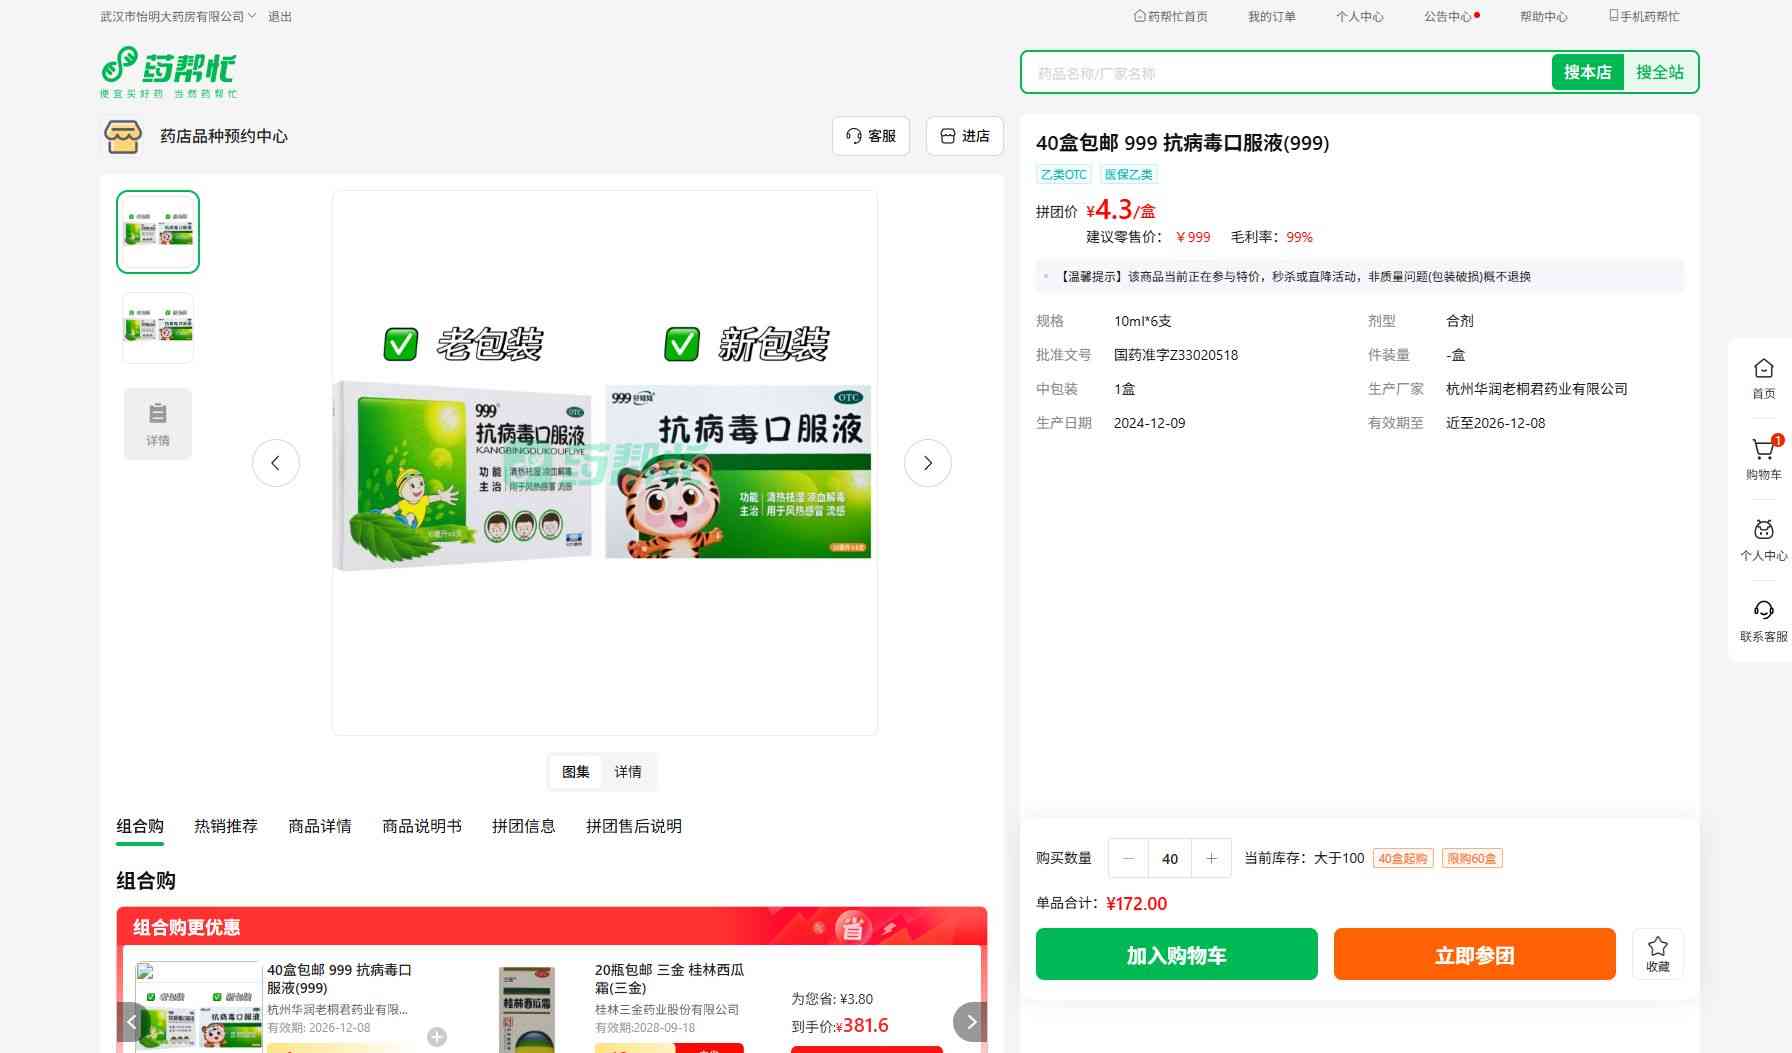1792x1053 pixels.
Task: Switch gallery toggle to 图集
Action: [576, 772]
